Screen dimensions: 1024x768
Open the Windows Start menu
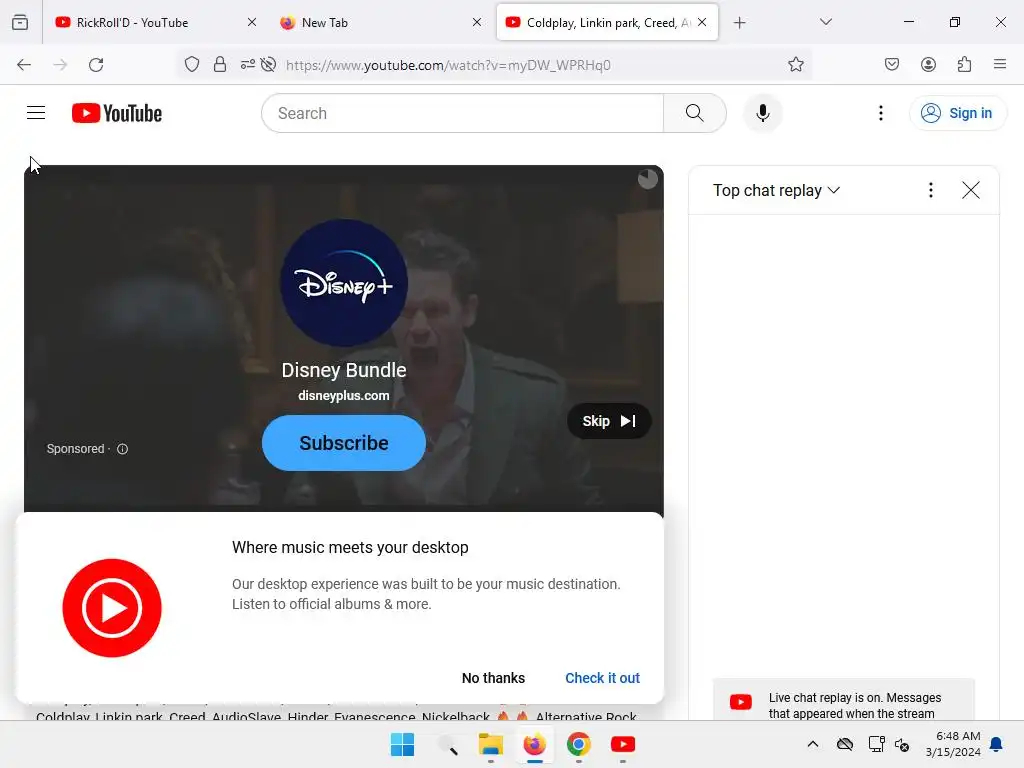coord(402,744)
